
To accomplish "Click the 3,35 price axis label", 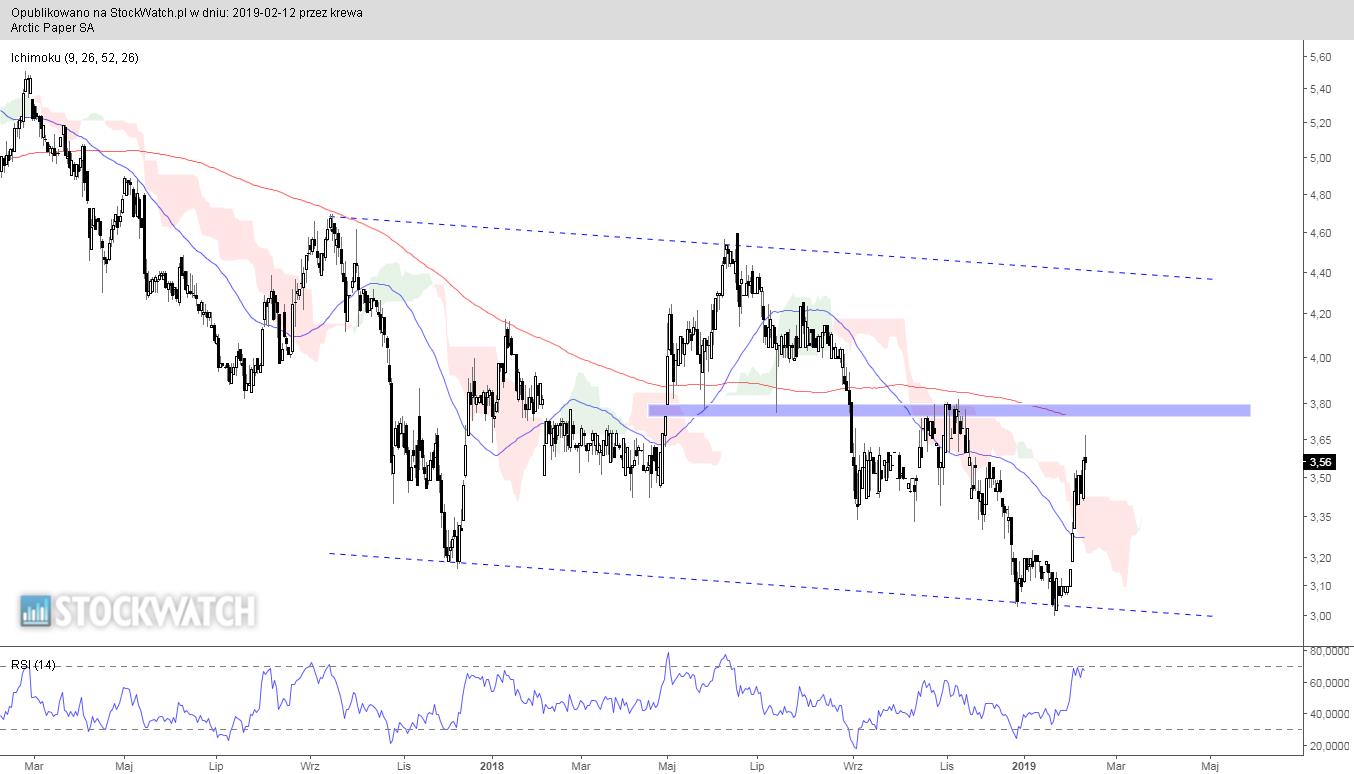I will 1321,517.
